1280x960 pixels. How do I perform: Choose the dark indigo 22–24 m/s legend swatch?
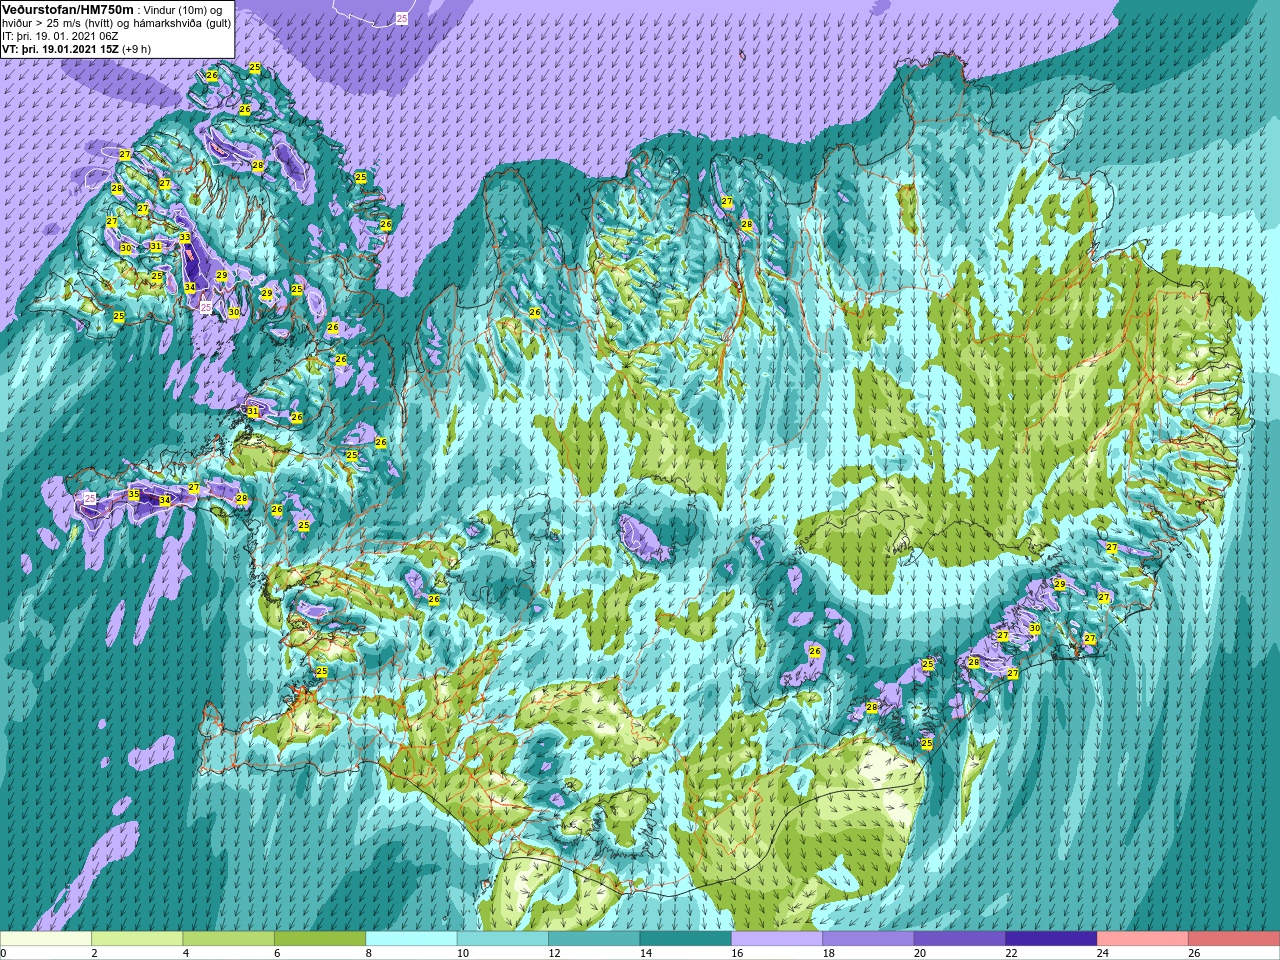point(1051,939)
